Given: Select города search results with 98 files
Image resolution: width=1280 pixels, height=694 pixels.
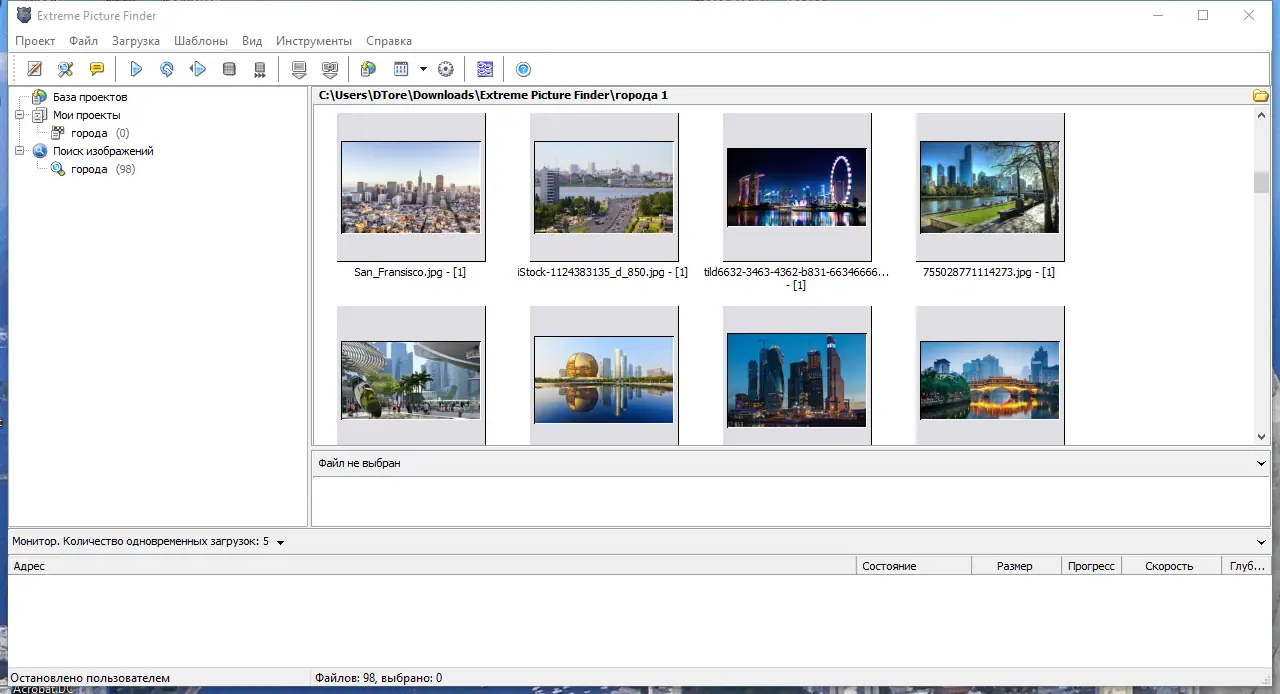Looking at the screenshot, I should [89, 169].
